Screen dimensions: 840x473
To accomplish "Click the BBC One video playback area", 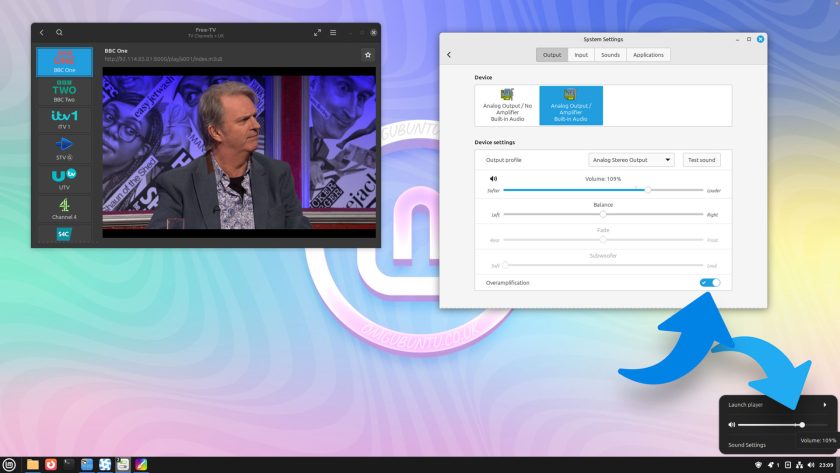I will point(239,152).
